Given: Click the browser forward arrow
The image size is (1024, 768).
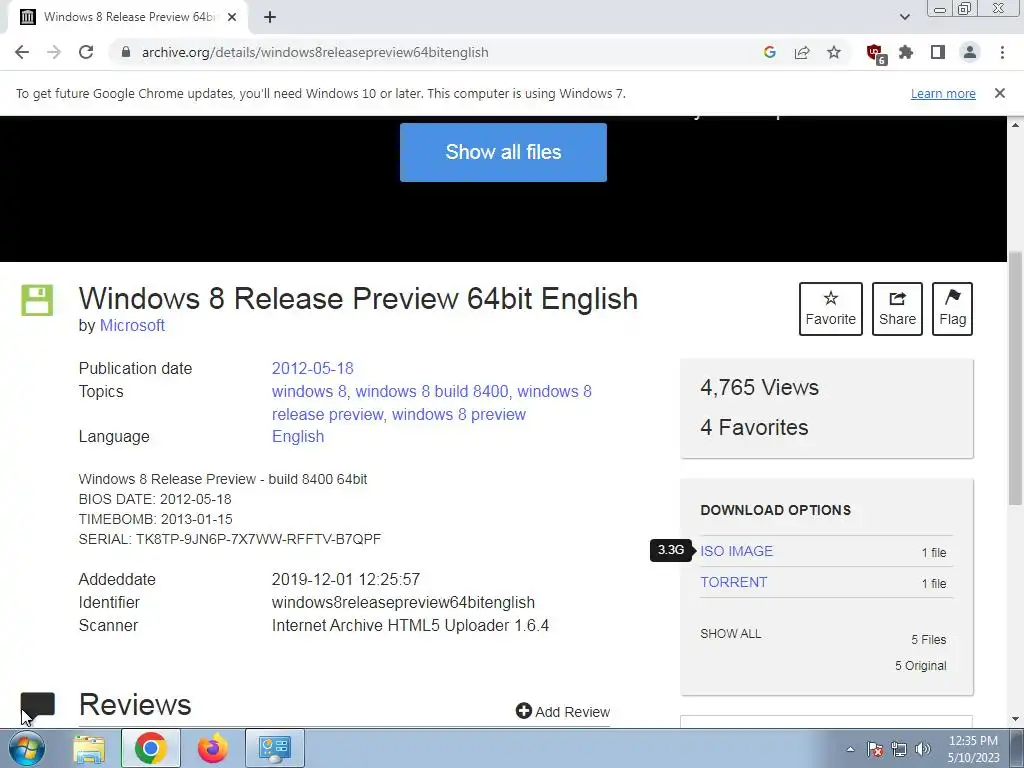Looking at the screenshot, I should [x=54, y=52].
